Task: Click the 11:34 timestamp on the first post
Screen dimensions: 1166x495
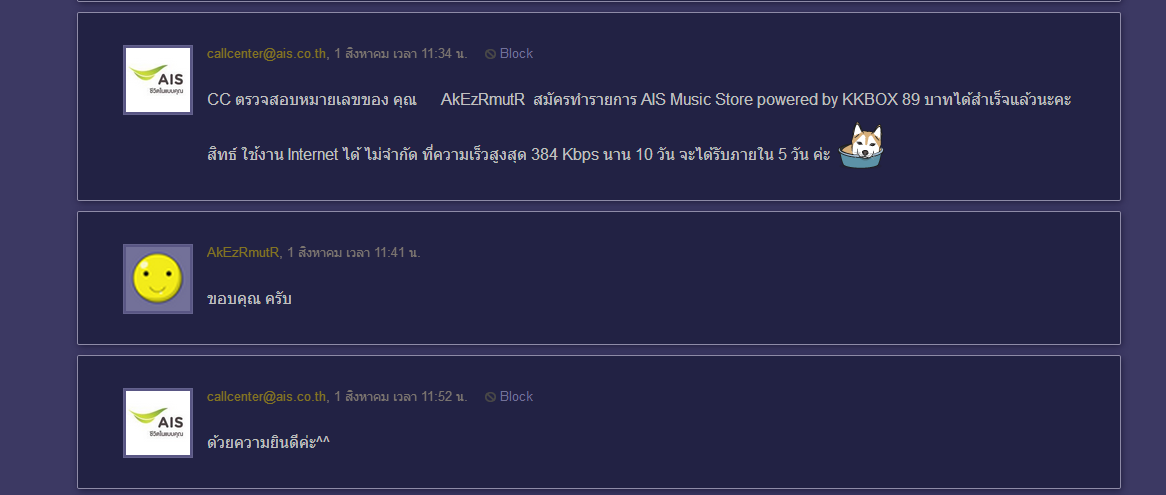Action: click(x=401, y=54)
